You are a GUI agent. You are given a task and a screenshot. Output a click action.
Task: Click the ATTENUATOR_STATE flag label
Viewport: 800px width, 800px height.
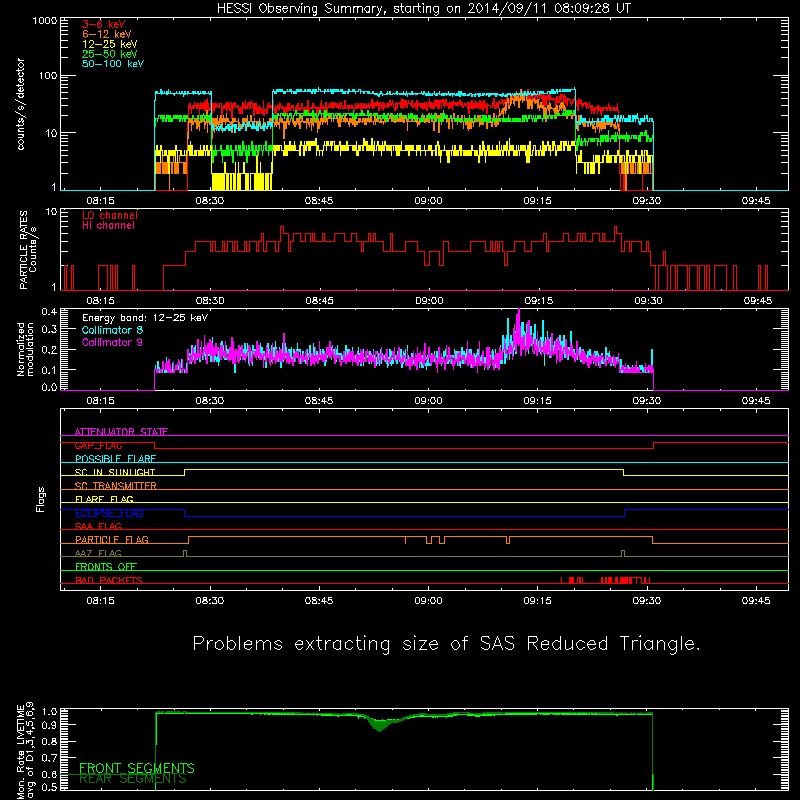(121, 432)
